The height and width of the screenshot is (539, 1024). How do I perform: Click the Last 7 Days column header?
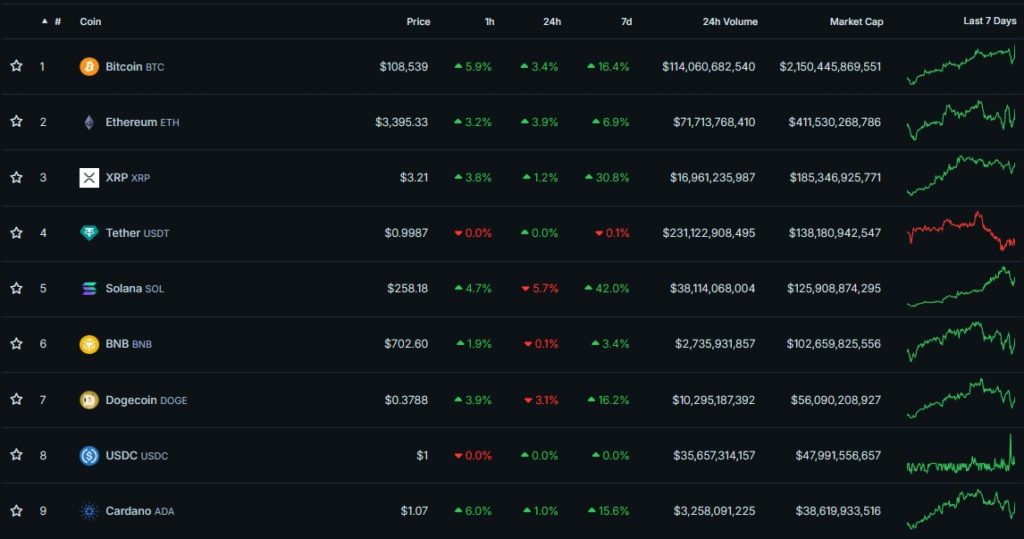coord(989,21)
